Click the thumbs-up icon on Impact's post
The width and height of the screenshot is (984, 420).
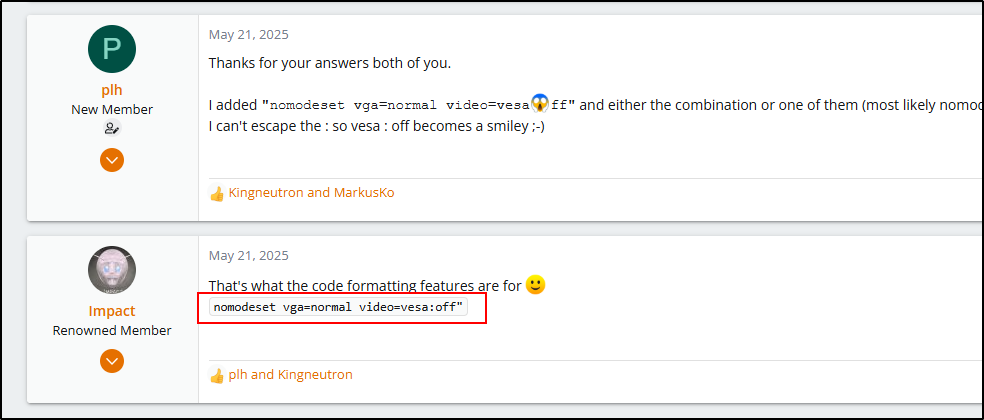pyautogui.click(x=217, y=376)
